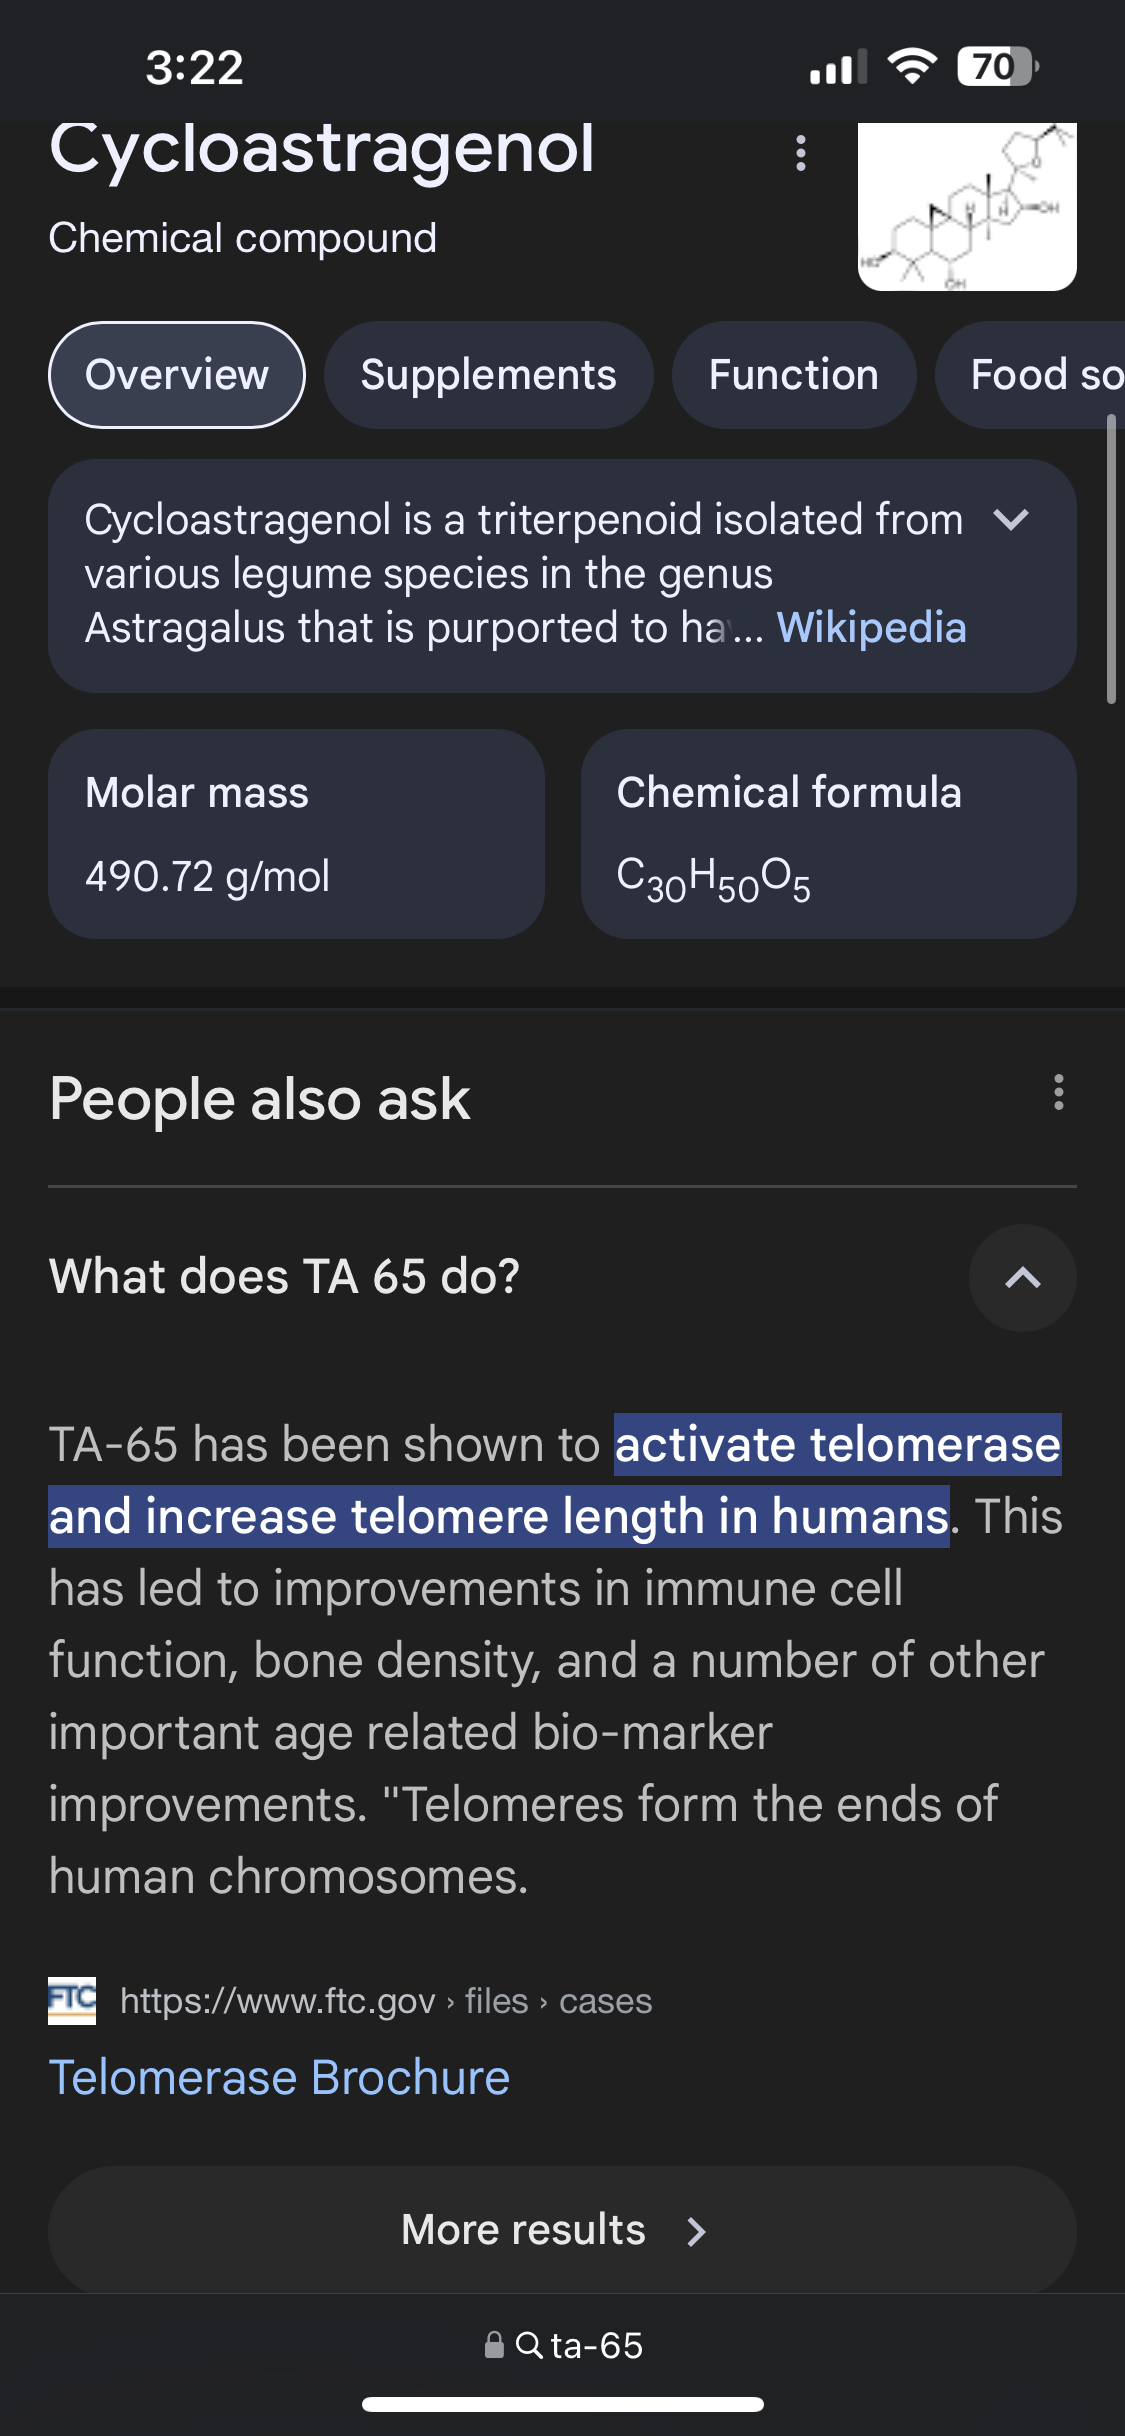Image resolution: width=1125 pixels, height=2436 pixels.
Task: Tap the search magnifier icon in address bar
Action: pos(528,2345)
